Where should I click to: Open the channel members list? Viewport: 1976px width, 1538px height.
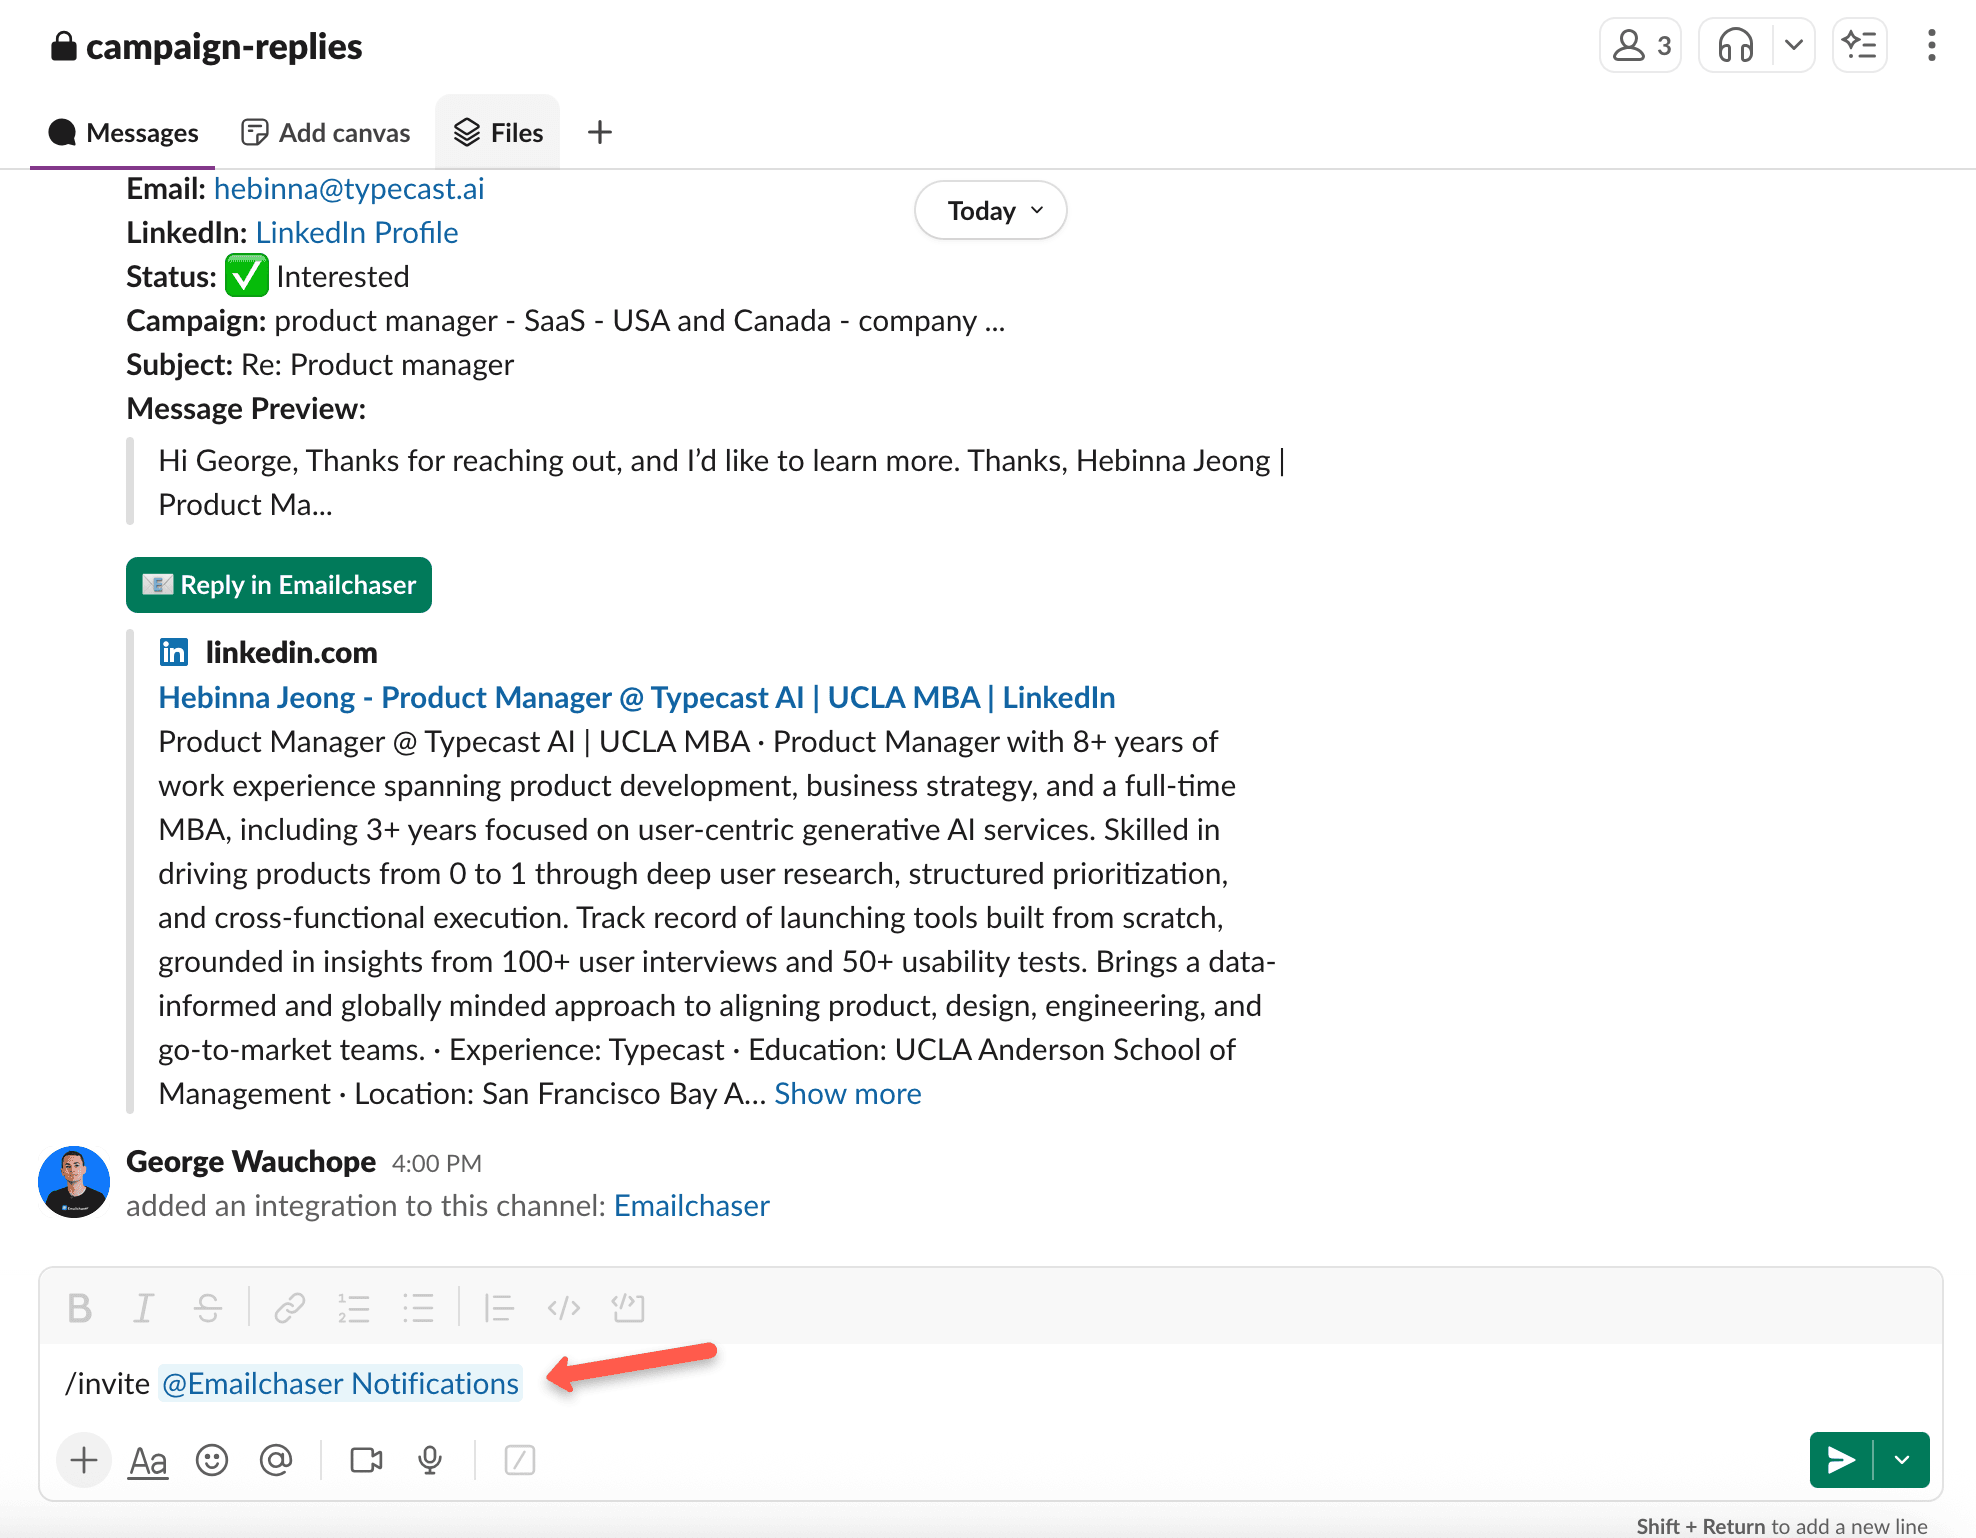1640,46
